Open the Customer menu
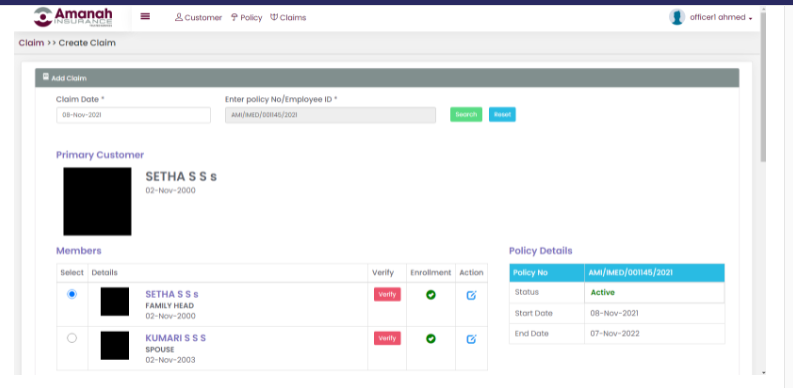Screen dimensions: 793x388 pos(198,18)
